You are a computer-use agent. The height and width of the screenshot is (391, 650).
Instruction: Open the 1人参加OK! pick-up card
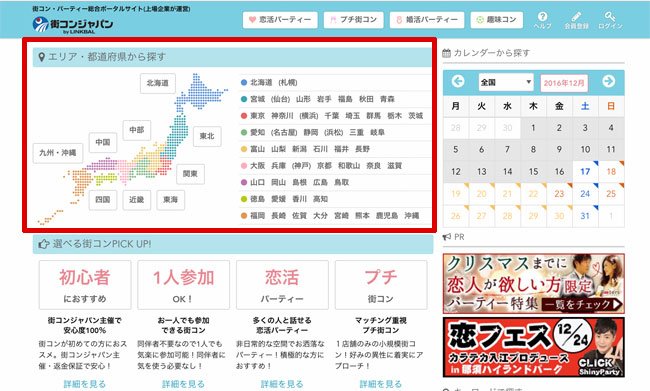tap(183, 285)
